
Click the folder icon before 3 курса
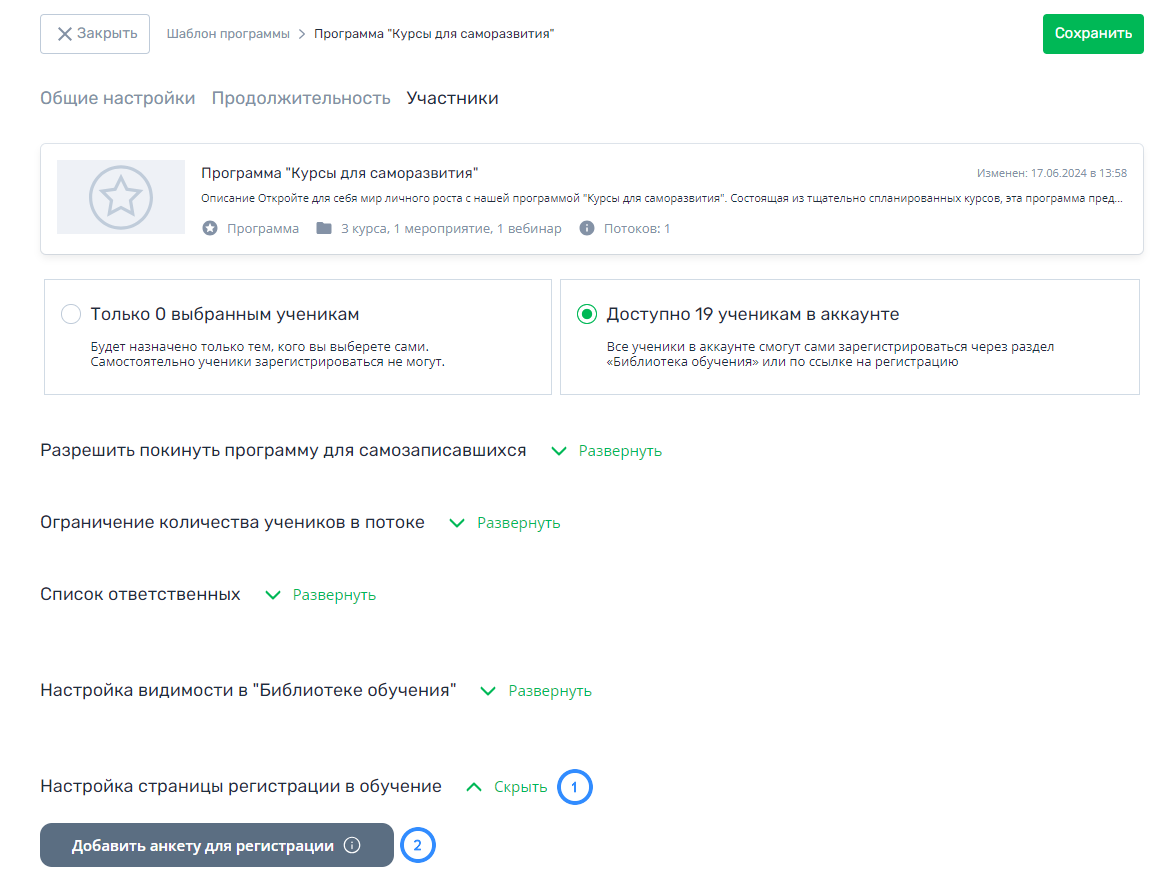[324, 228]
